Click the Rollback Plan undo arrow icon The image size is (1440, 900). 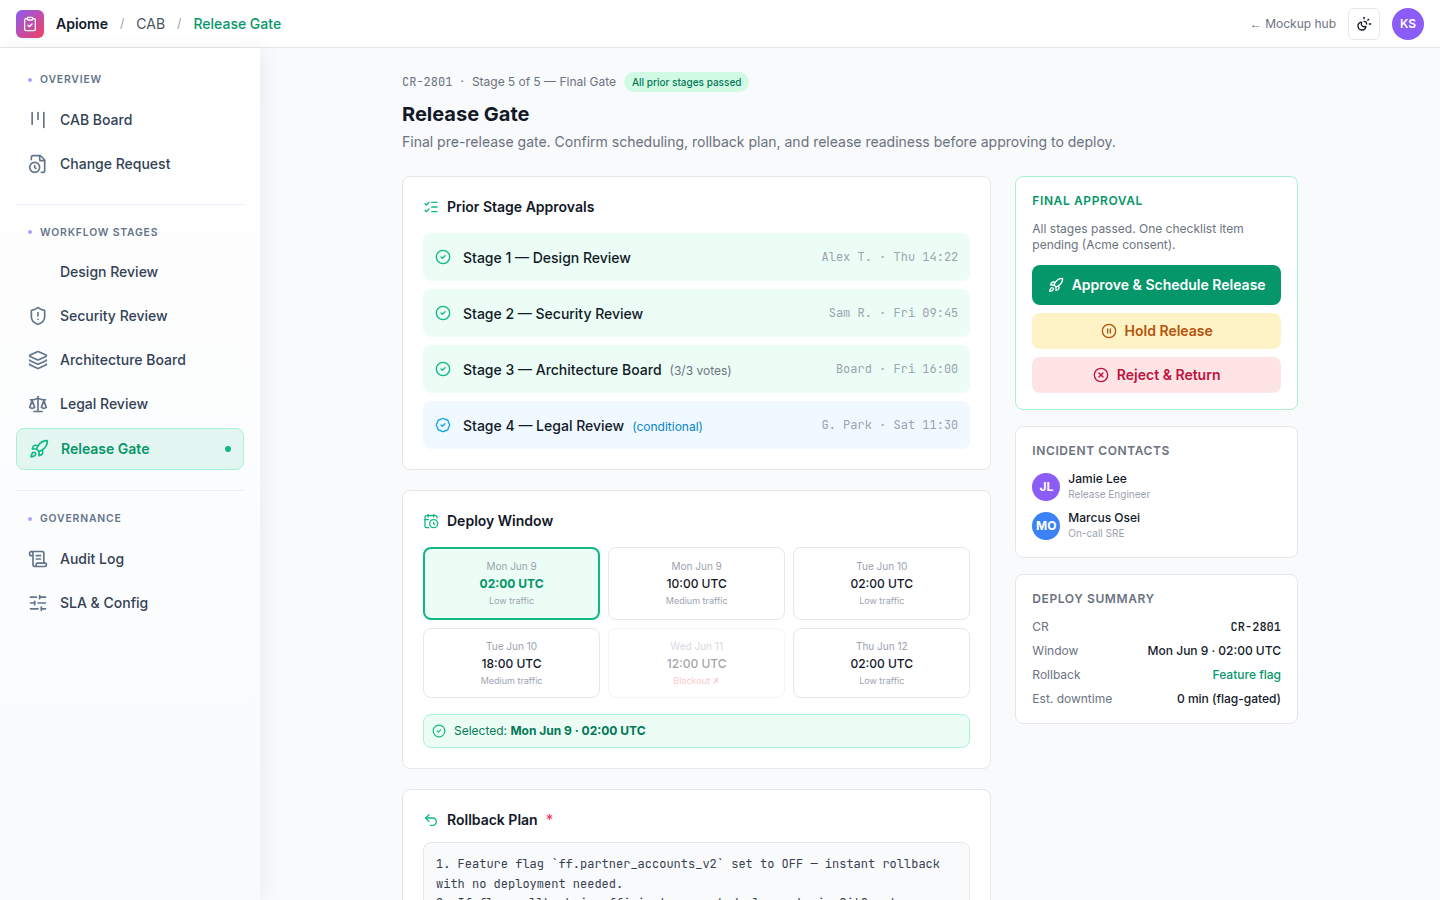431,820
